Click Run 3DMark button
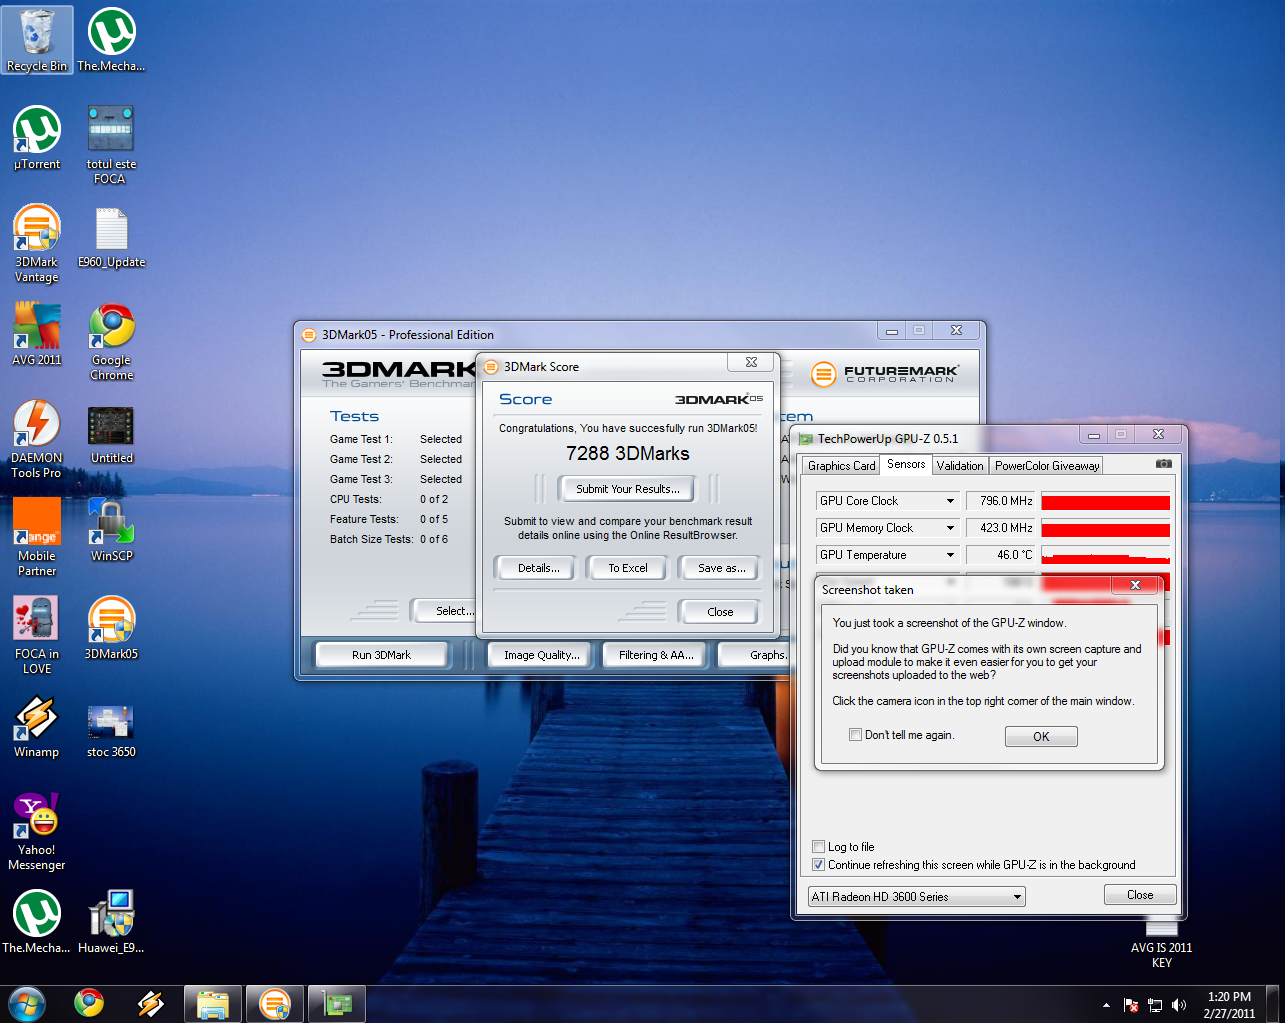This screenshot has width=1285, height=1023. coord(381,655)
